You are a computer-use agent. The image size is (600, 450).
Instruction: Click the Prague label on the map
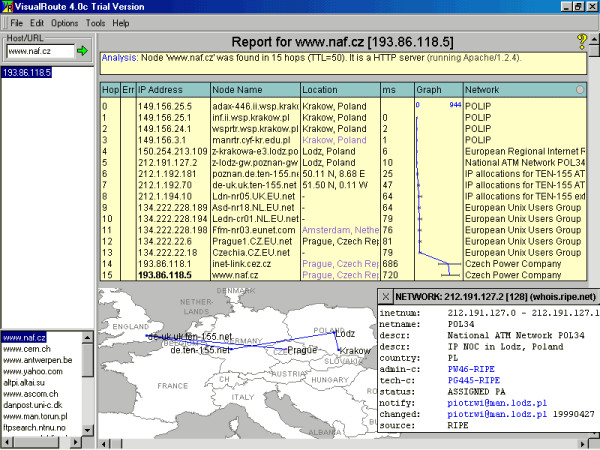click(x=302, y=350)
